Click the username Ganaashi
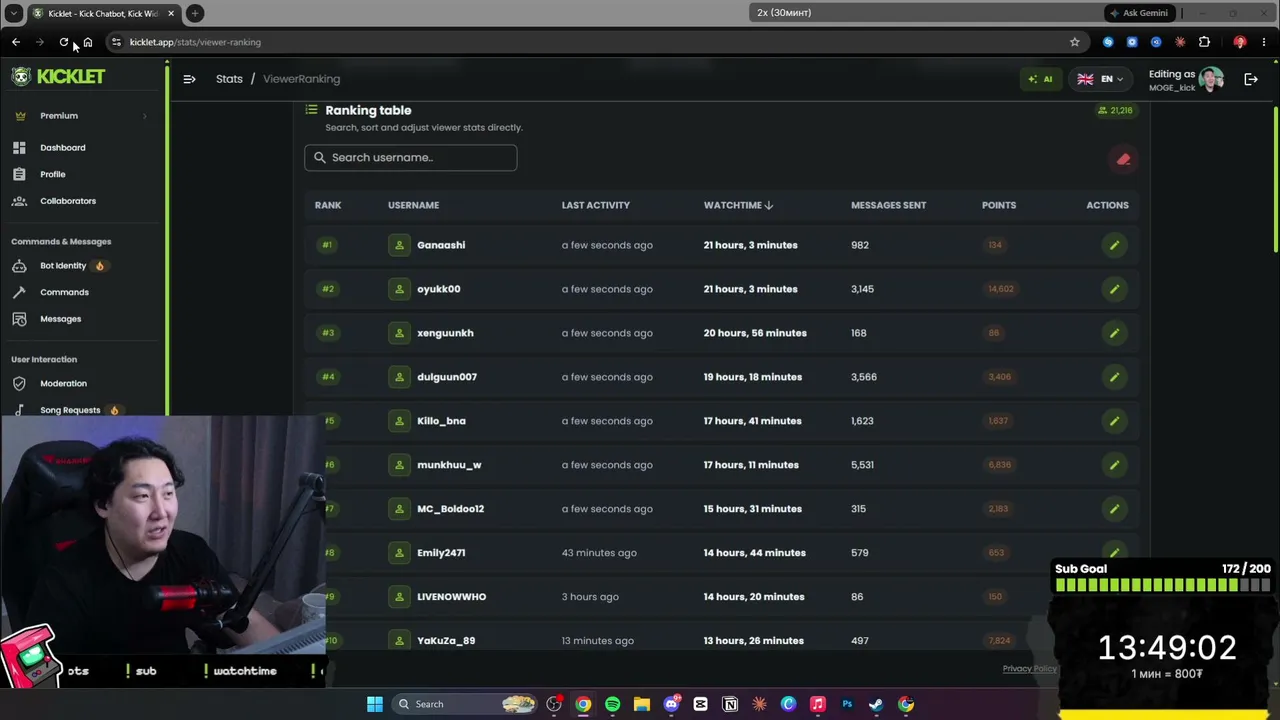The width and height of the screenshot is (1280, 720). 441,245
